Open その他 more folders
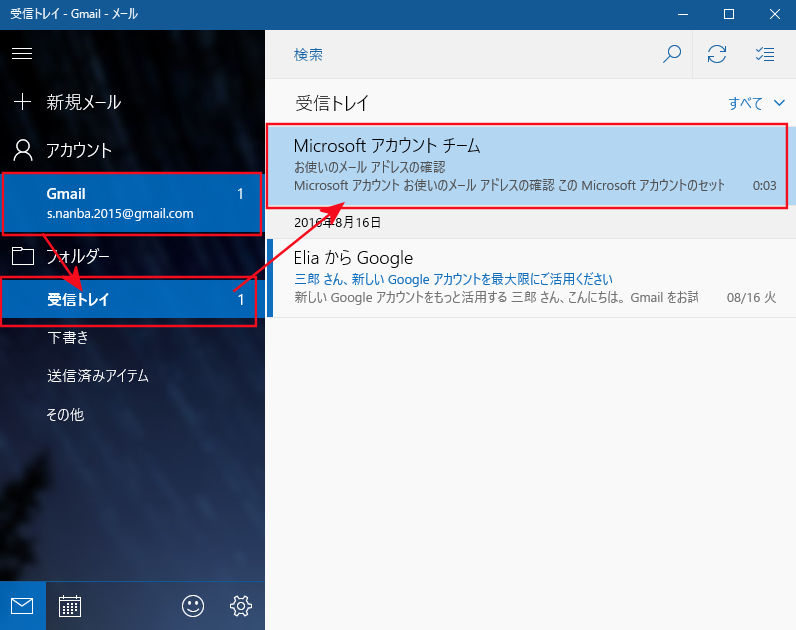The image size is (796, 630). pos(65,415)
